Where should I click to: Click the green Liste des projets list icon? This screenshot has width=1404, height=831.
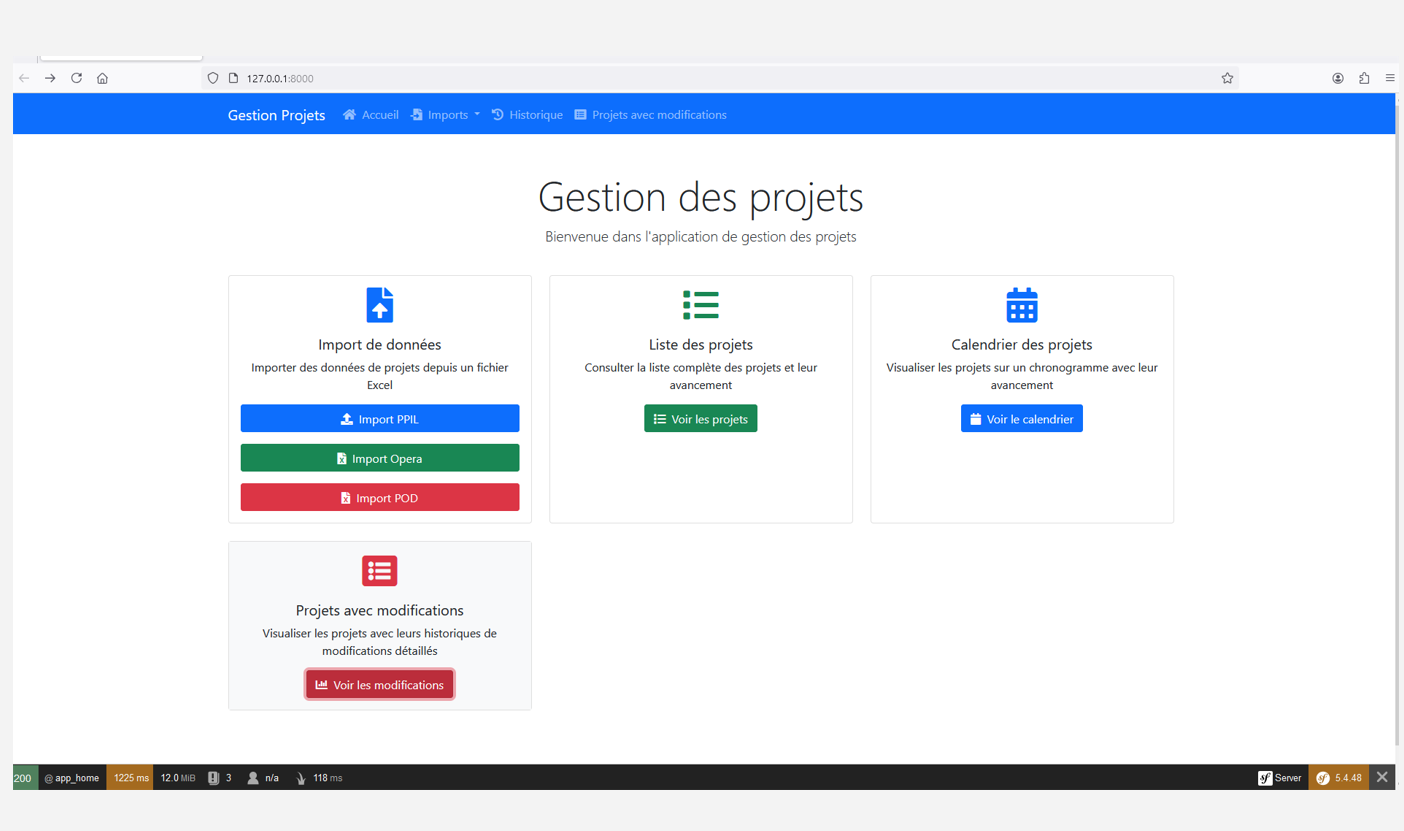tap(700, 305)
